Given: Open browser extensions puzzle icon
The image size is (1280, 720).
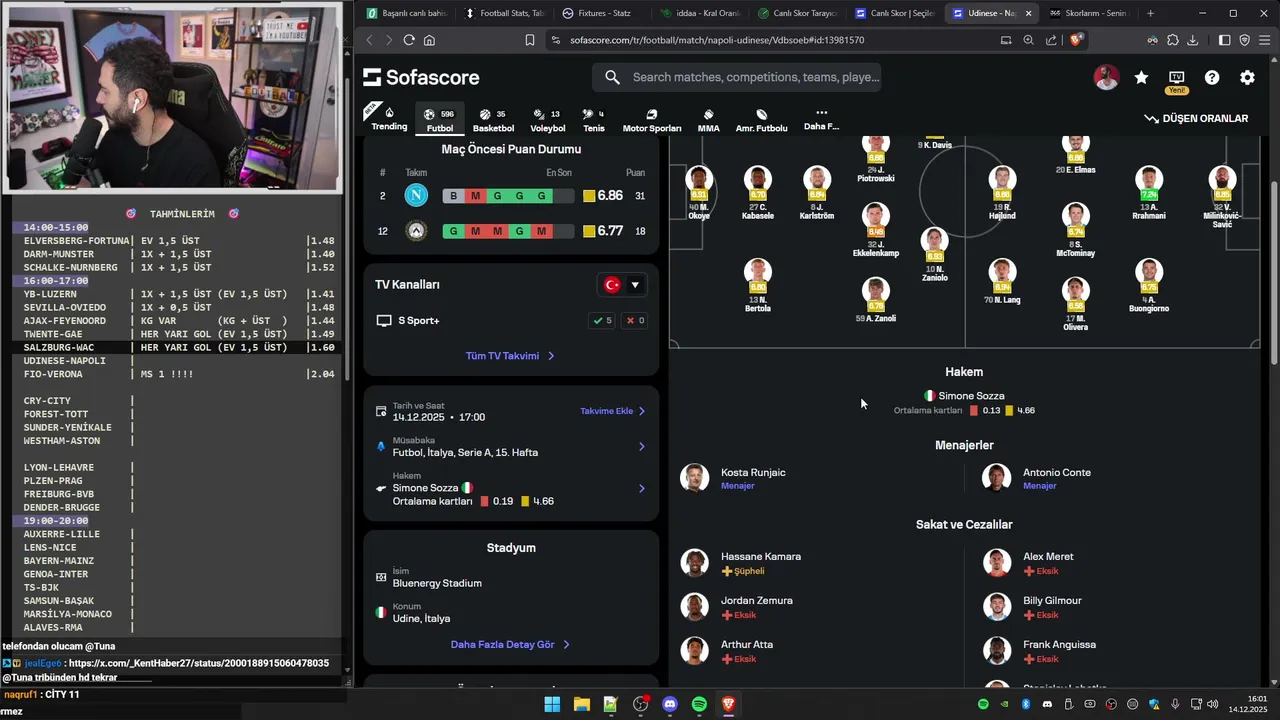Looking at the screenshot, I should (x=1173, y=40).
